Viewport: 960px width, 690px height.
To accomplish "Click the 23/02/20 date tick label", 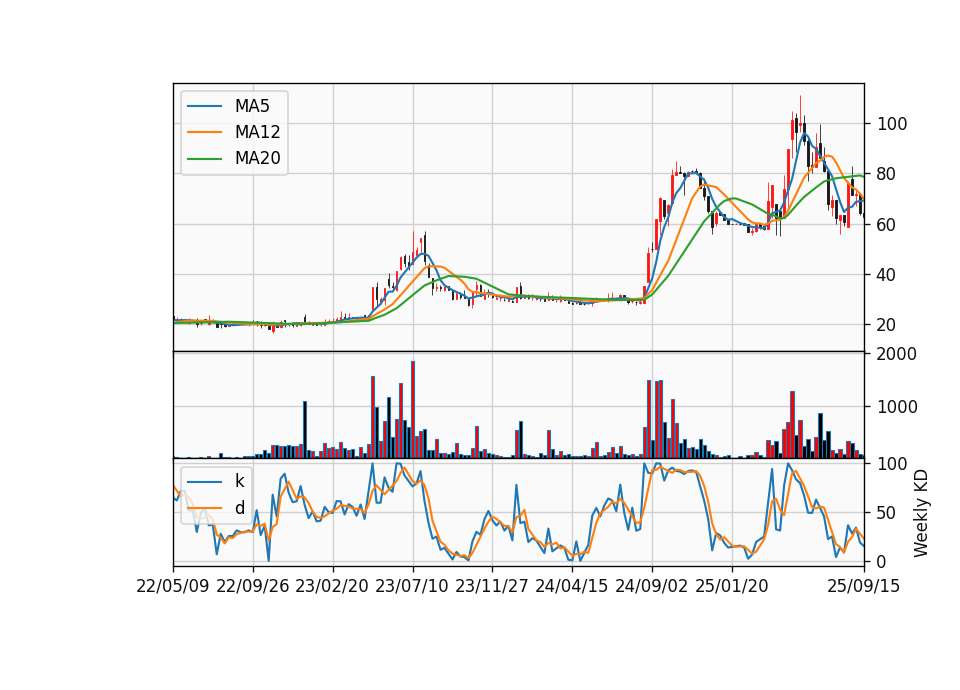I will click(x=332, y=586).
